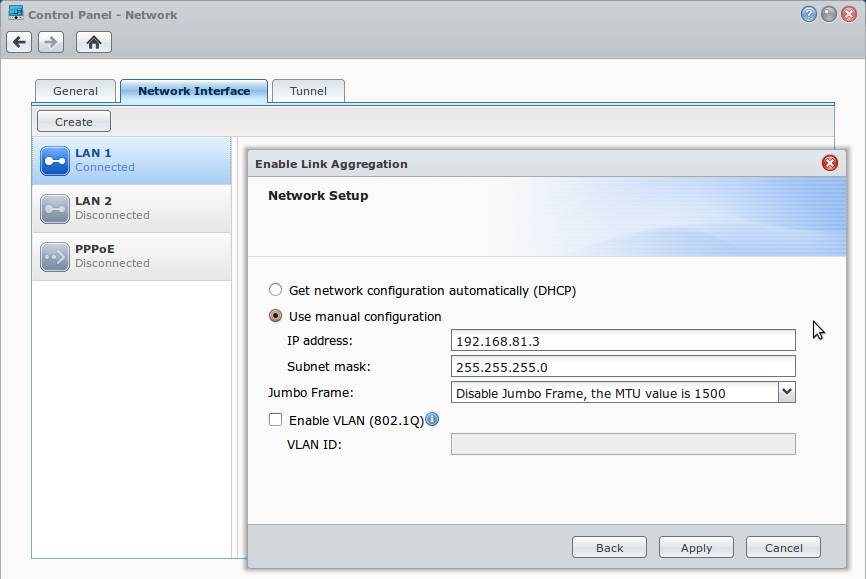The image size is (866, 579).
Task: Enable VLAN (802.1Q) checkbox
Action: (275, 420)
